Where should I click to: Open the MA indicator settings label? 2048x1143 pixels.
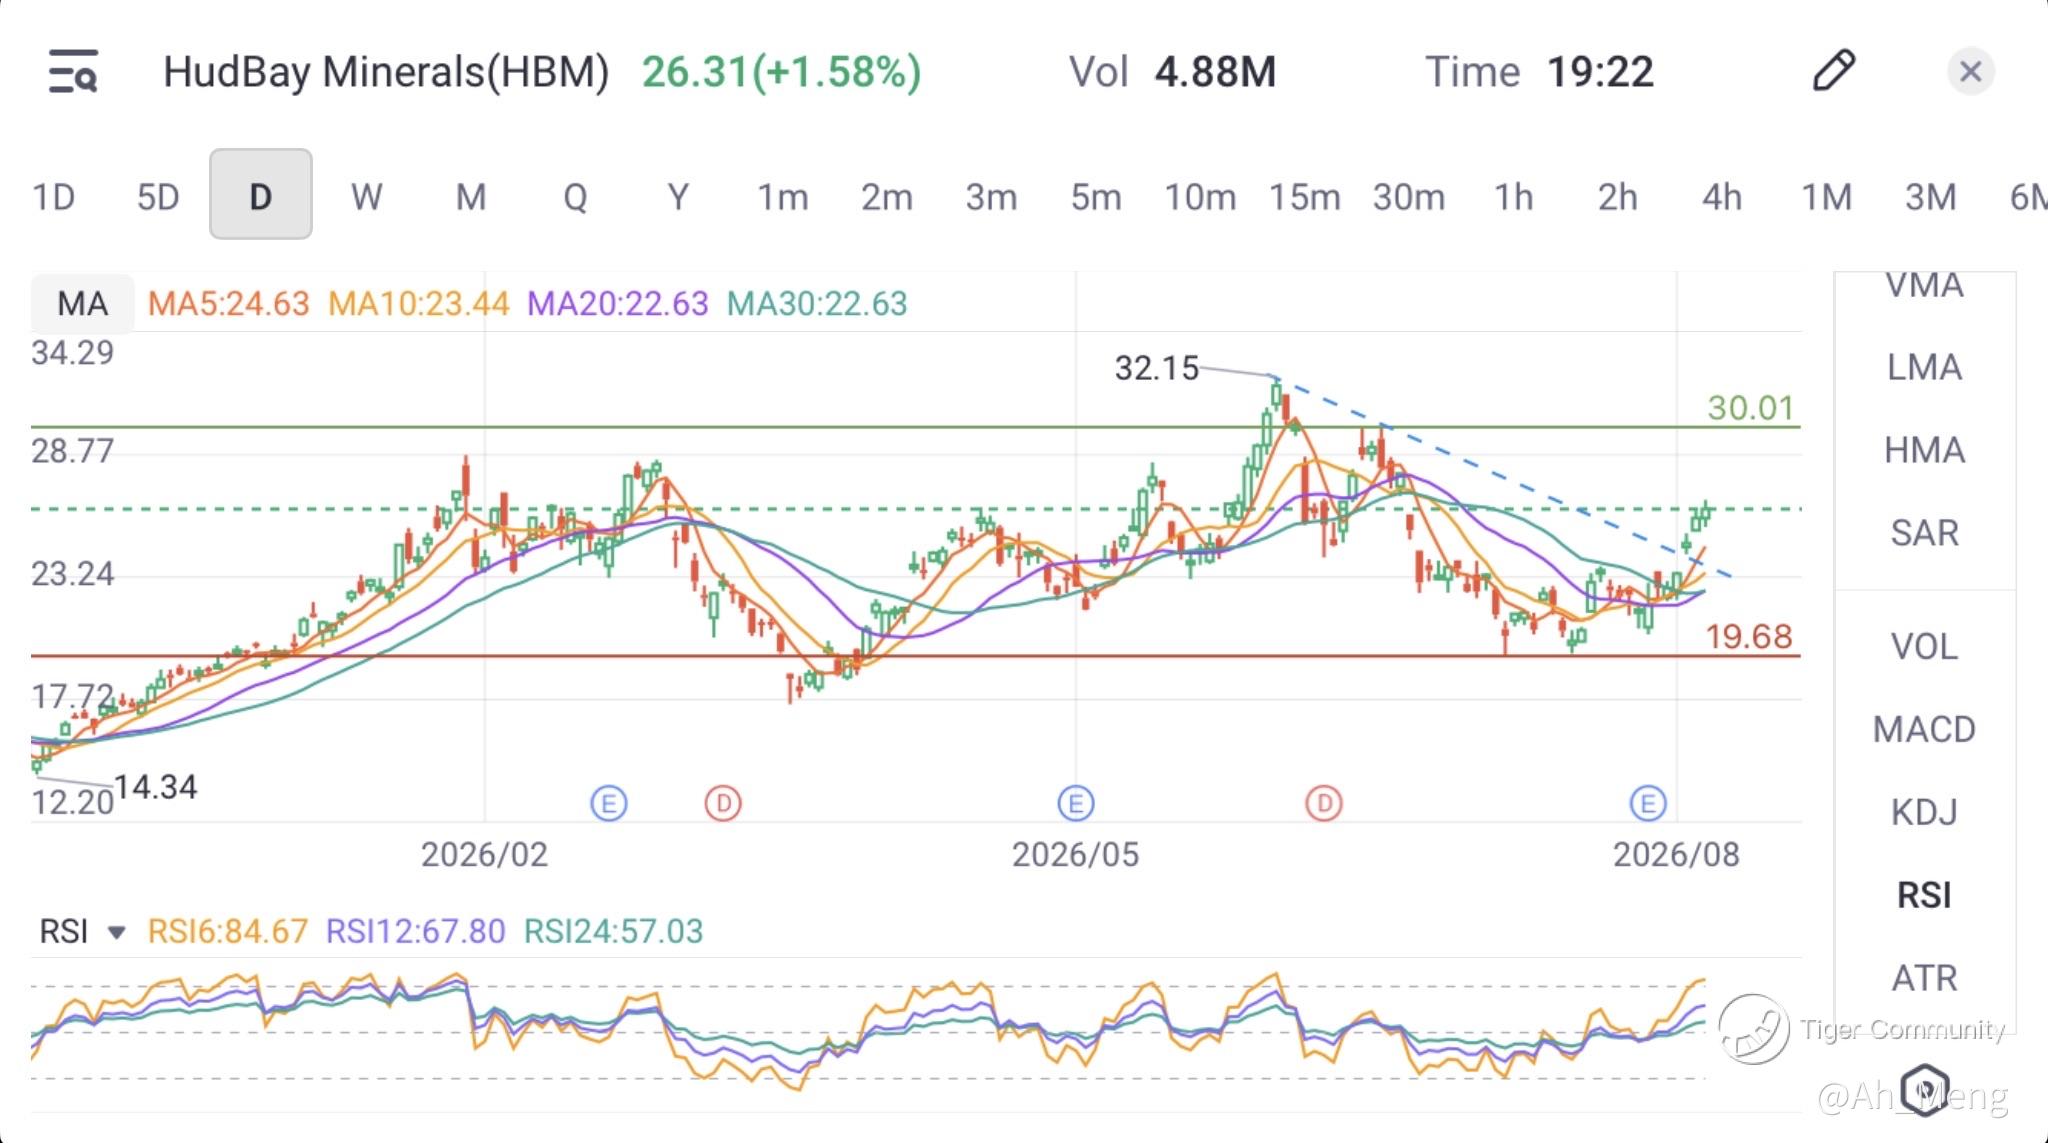[82, 303]
